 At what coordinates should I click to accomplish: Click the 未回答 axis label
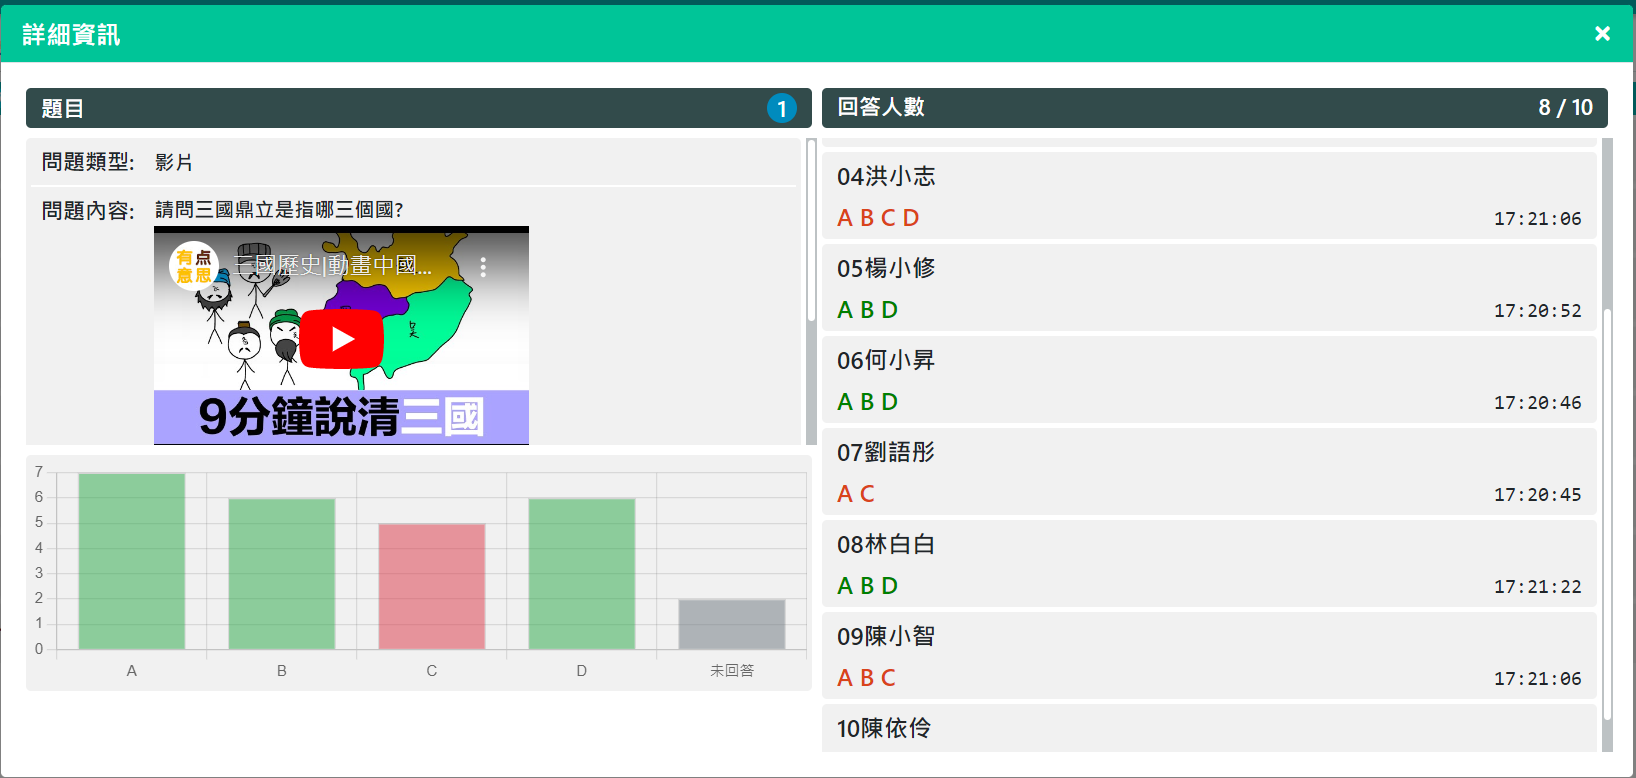tap(732, 671)
